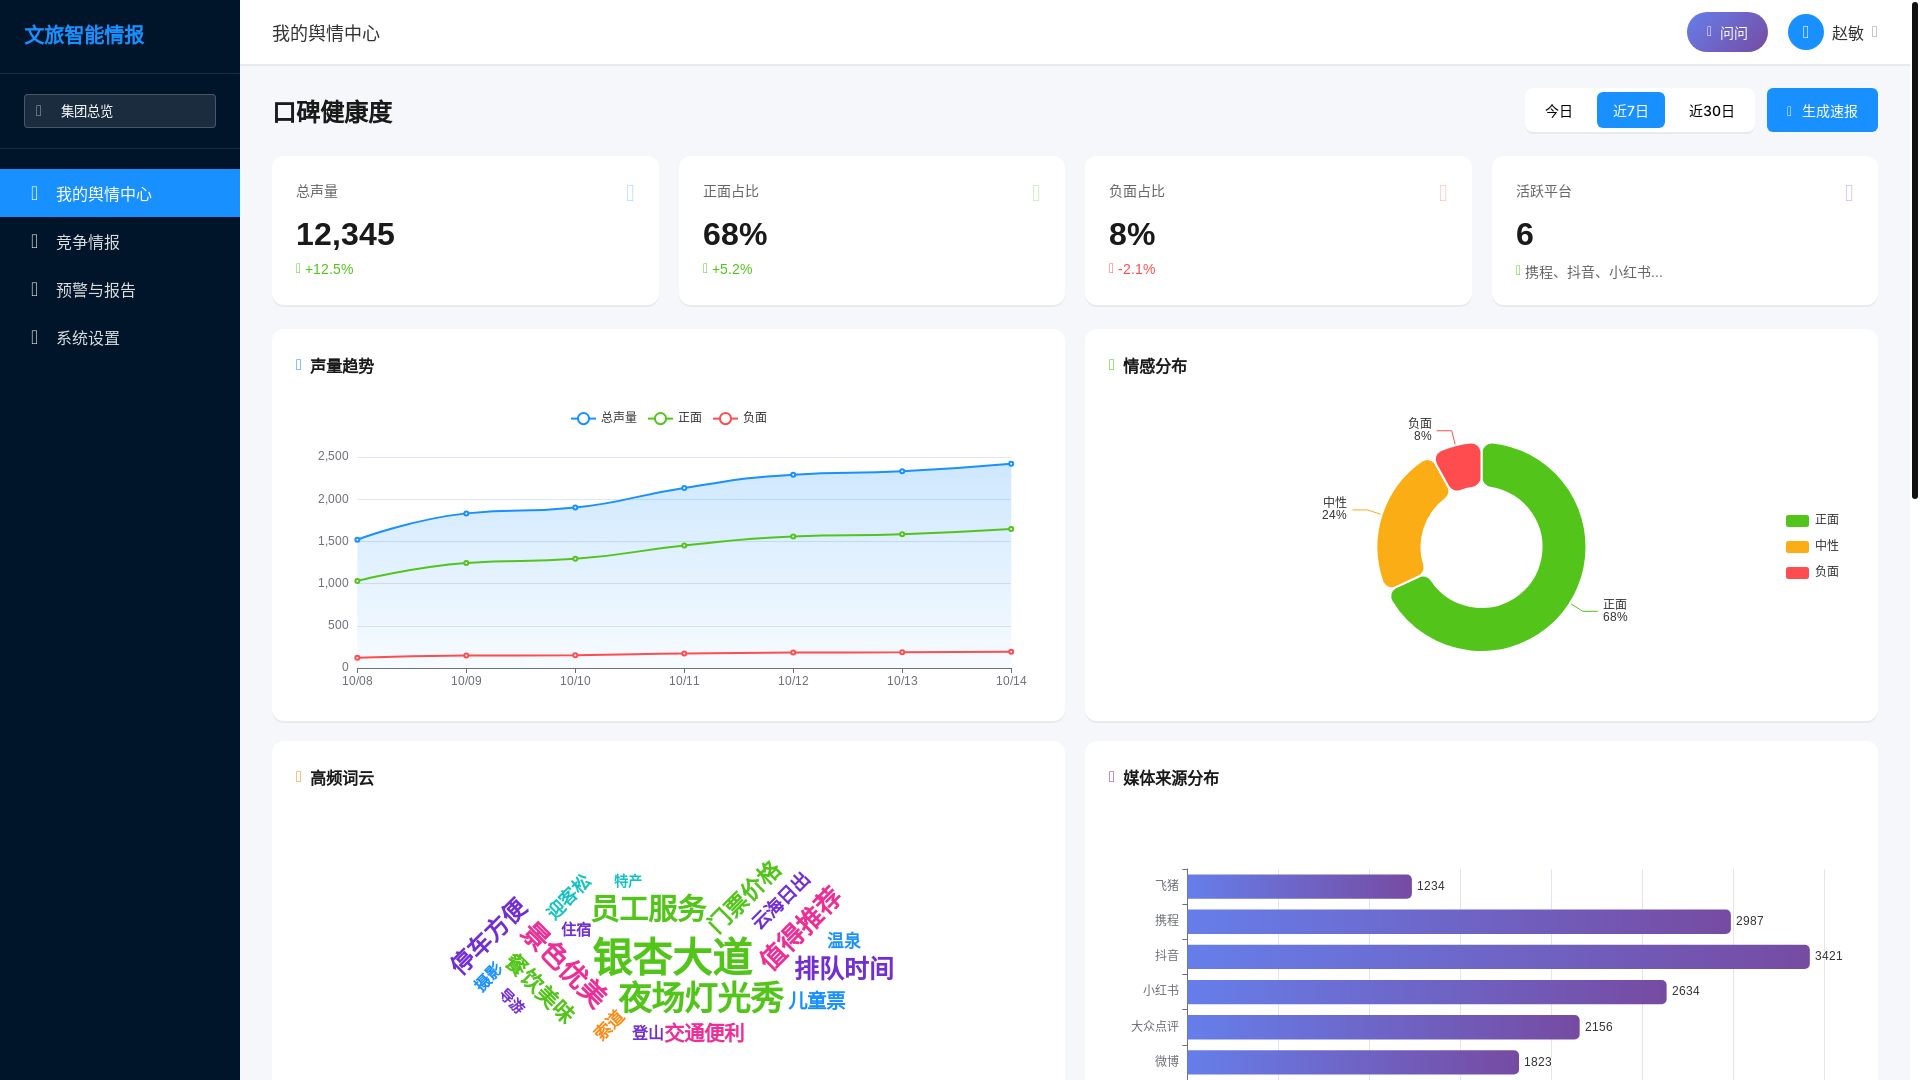The image size is (1920, 1080).
Task: Click the word 排队时间 in word cloud
Action: click(844, 968)
